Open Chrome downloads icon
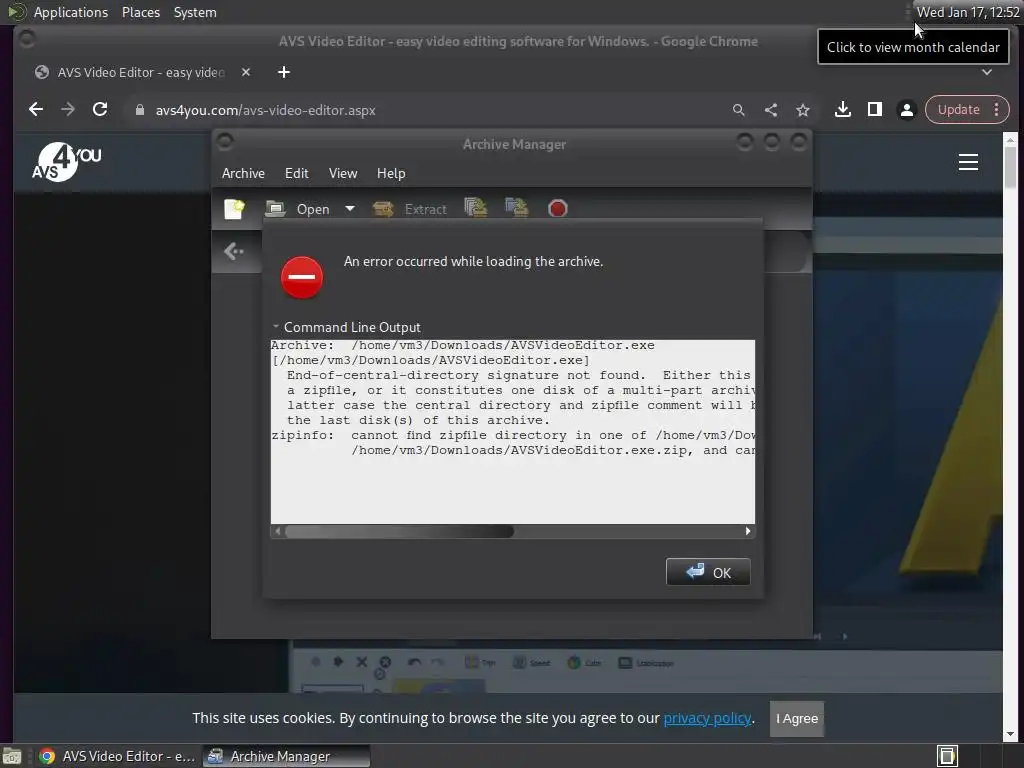 tap(842, 110)
